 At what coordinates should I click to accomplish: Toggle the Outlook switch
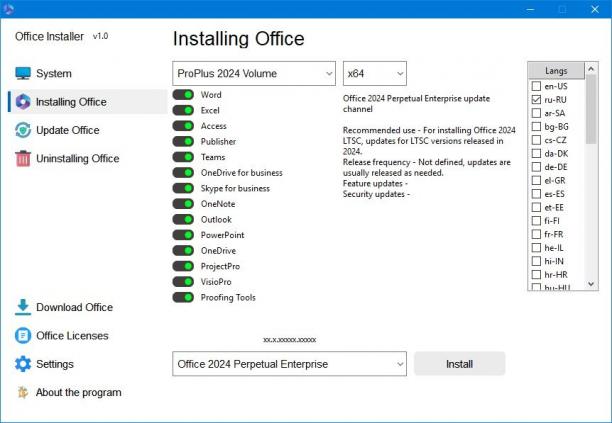[183, 219]
